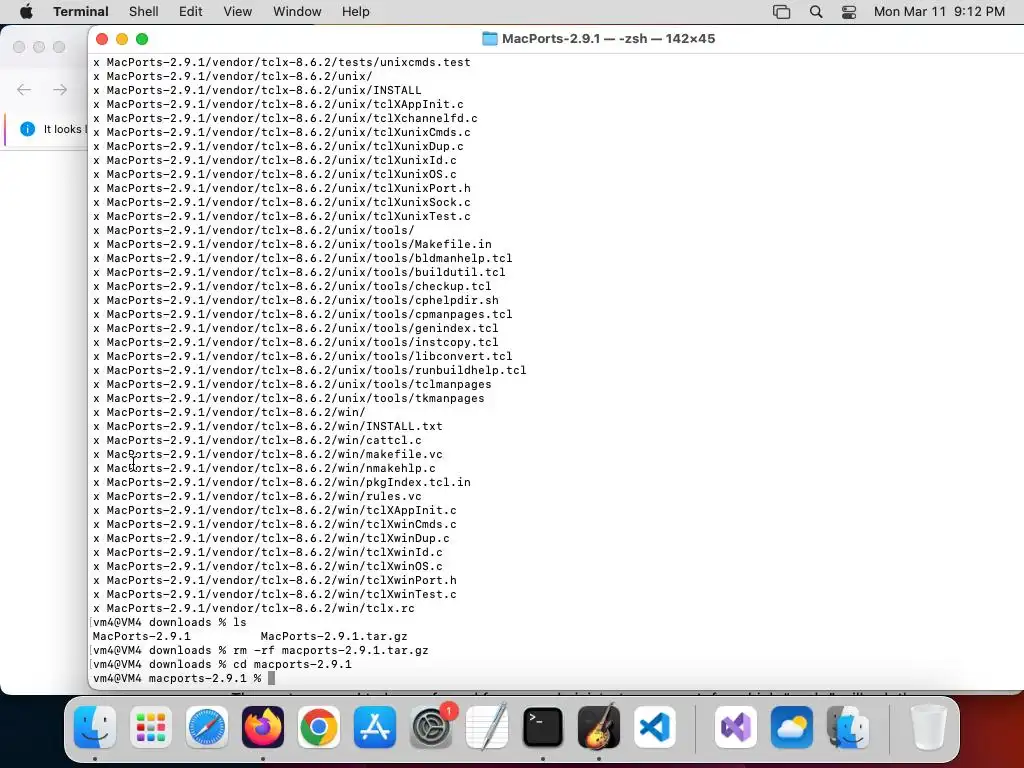Open Spotlight search in menu bar
Viewport: 1024px width, 768px height.
(x=816, y=12)
